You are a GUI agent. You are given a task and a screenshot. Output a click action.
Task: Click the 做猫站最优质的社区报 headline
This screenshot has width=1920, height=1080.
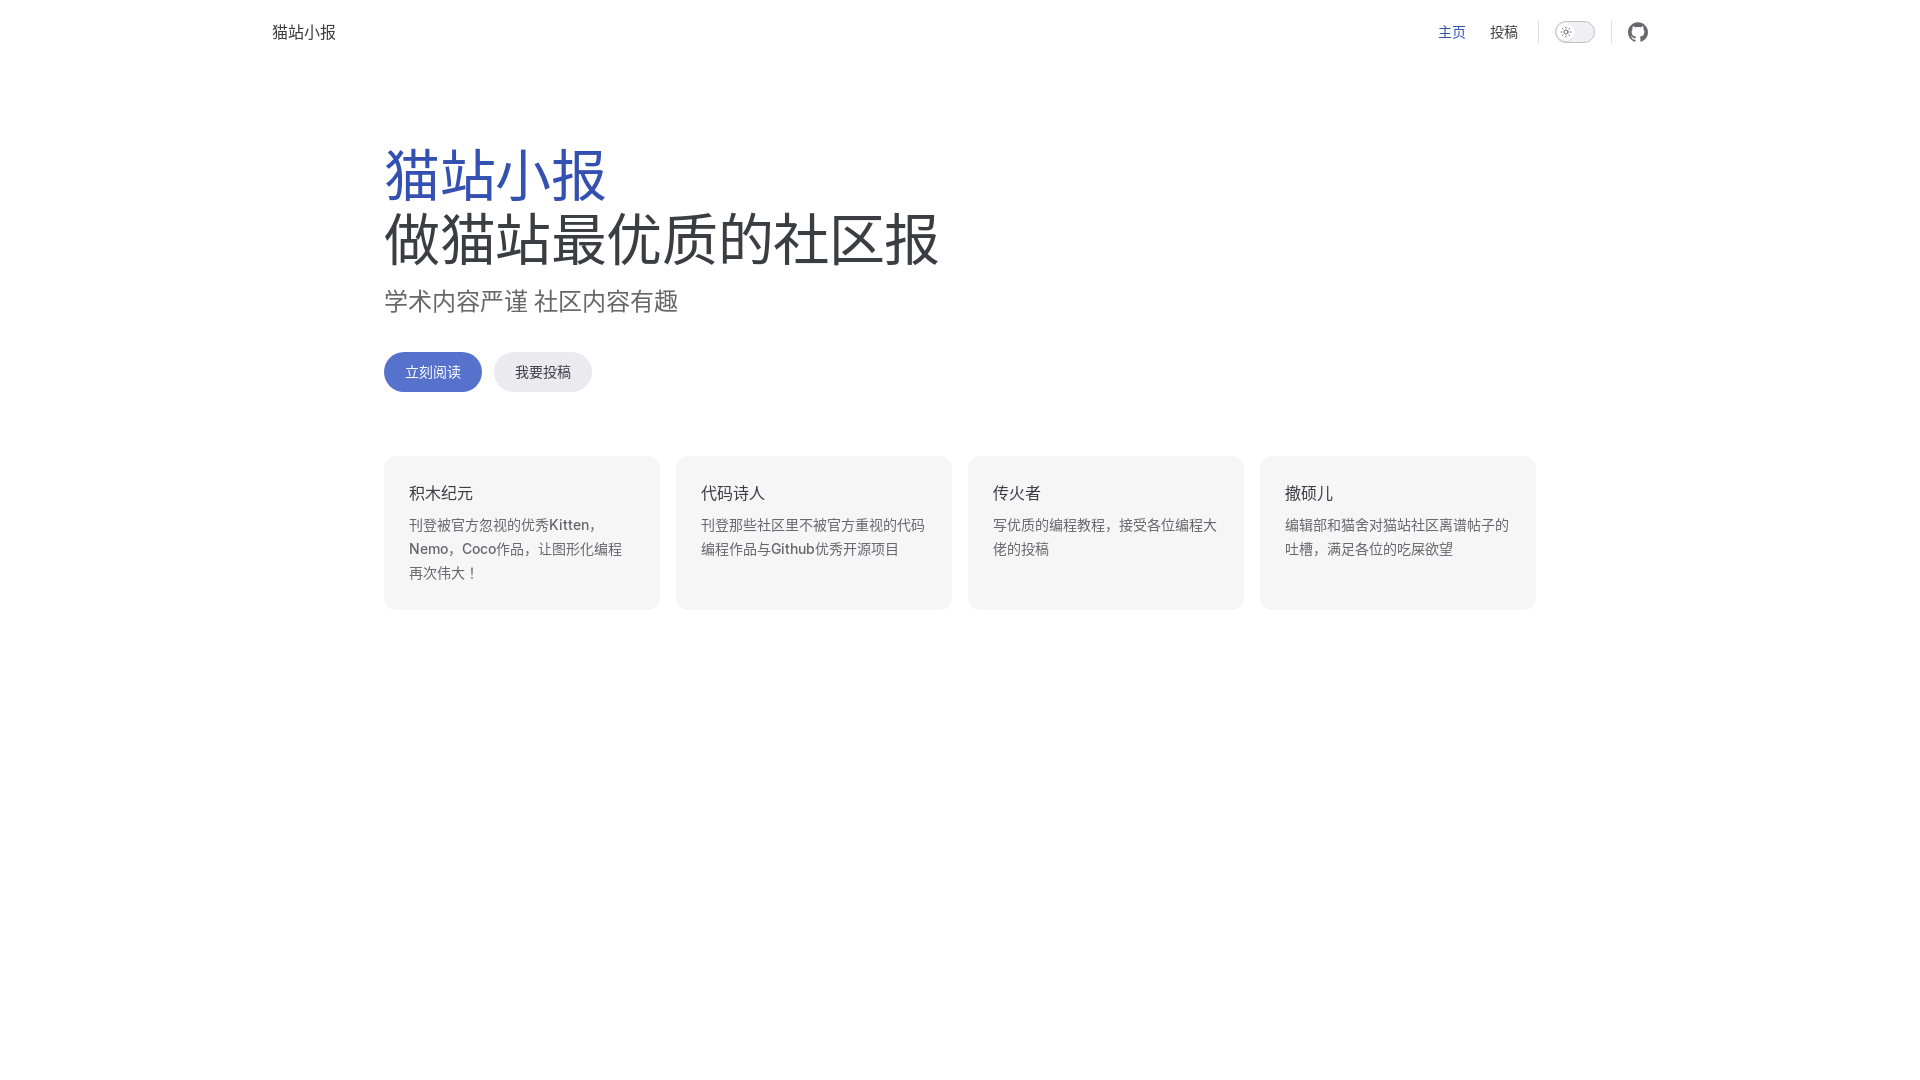pos(661,240)
